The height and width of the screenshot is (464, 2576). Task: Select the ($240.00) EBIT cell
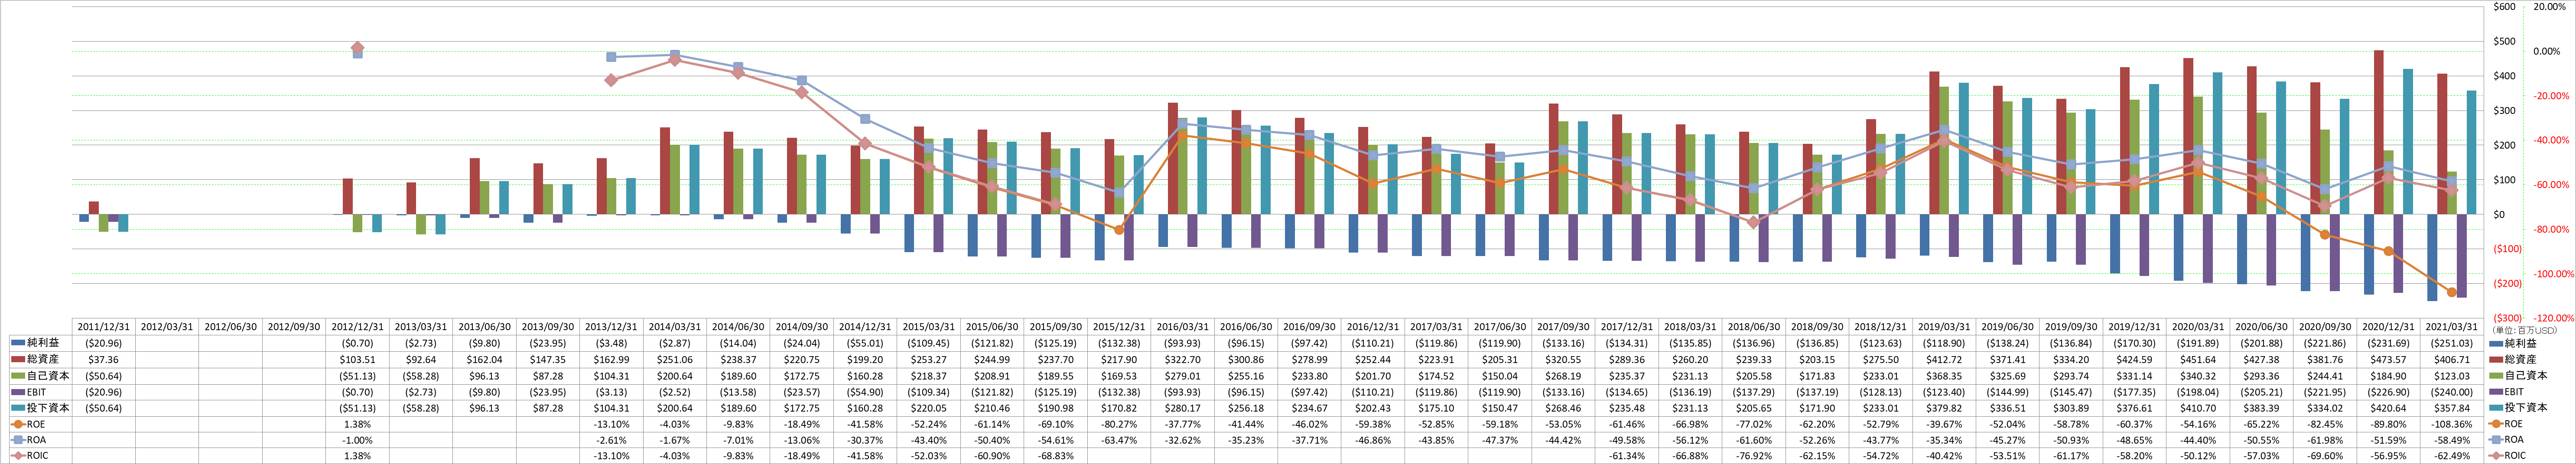pyautogui.click(x=2451, y=392)
